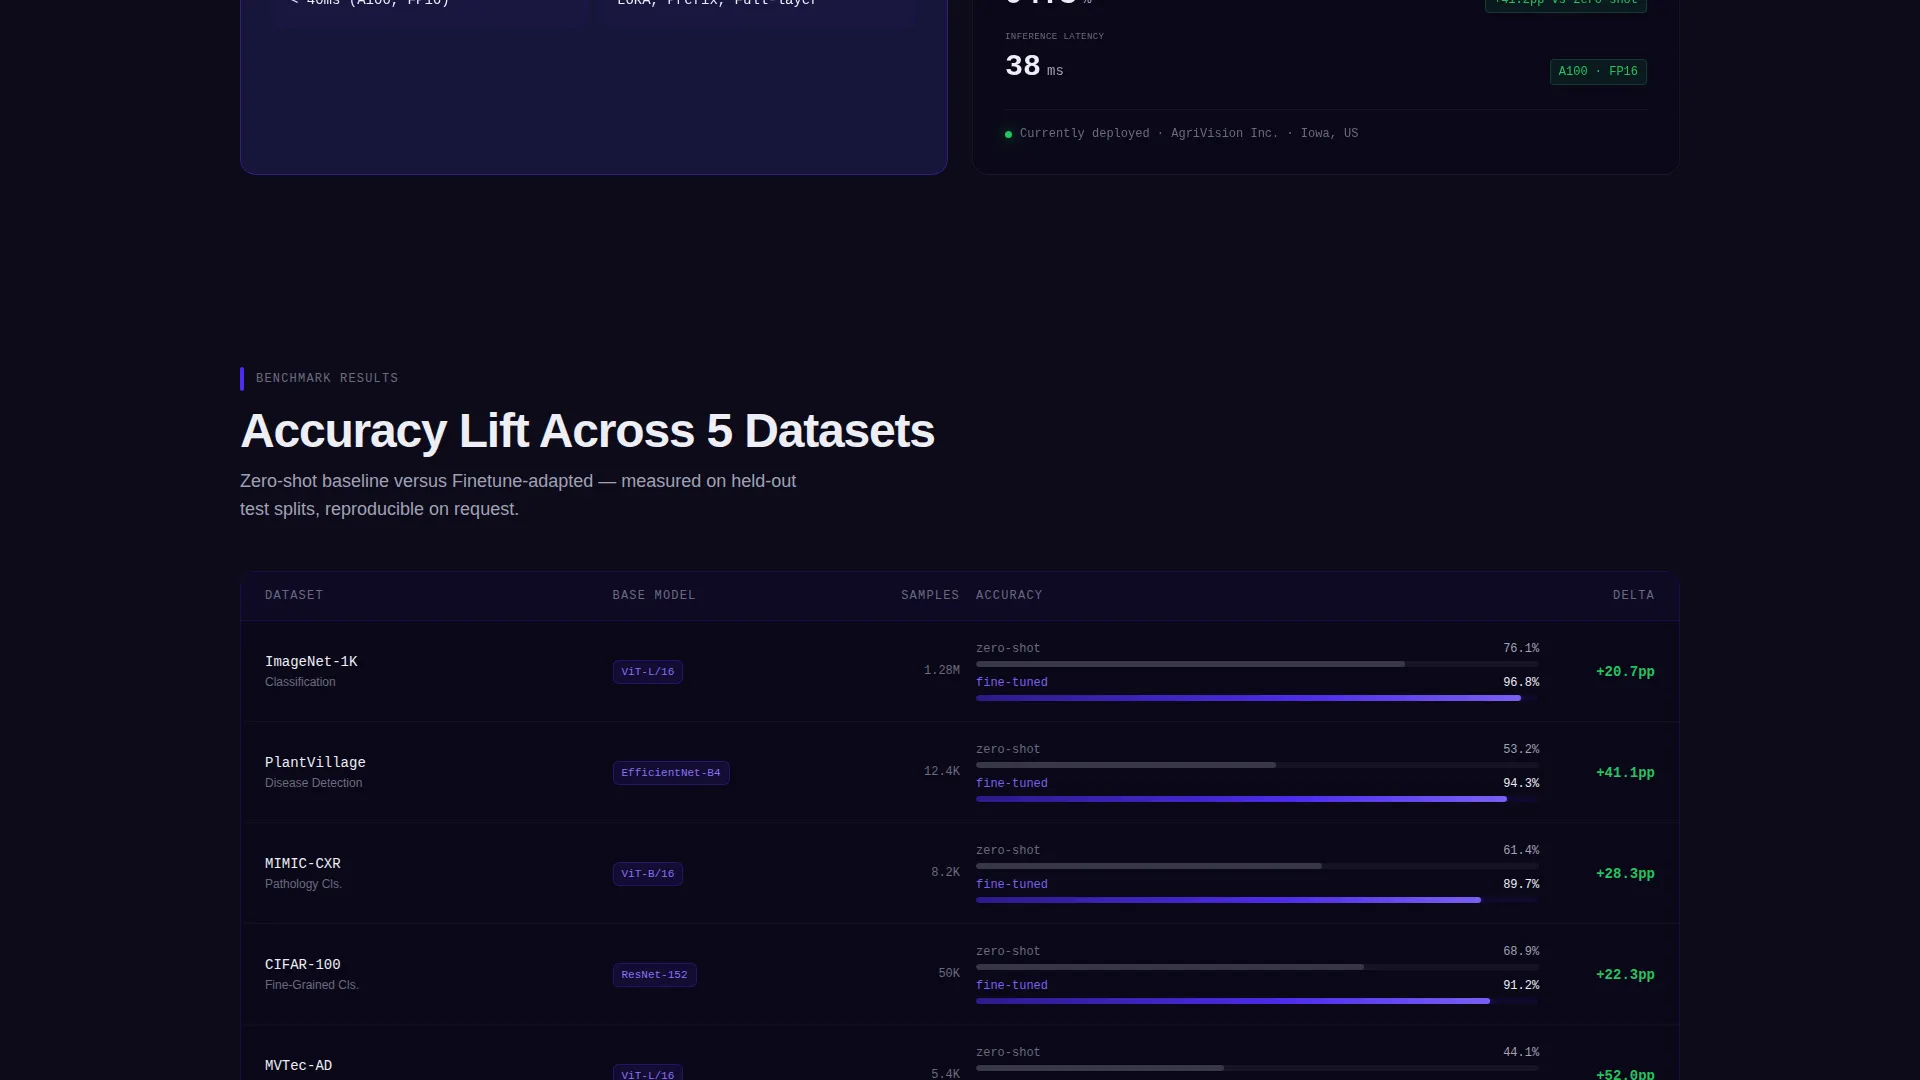
Task: Click the DATASET column header
Action: click(294, 595)
